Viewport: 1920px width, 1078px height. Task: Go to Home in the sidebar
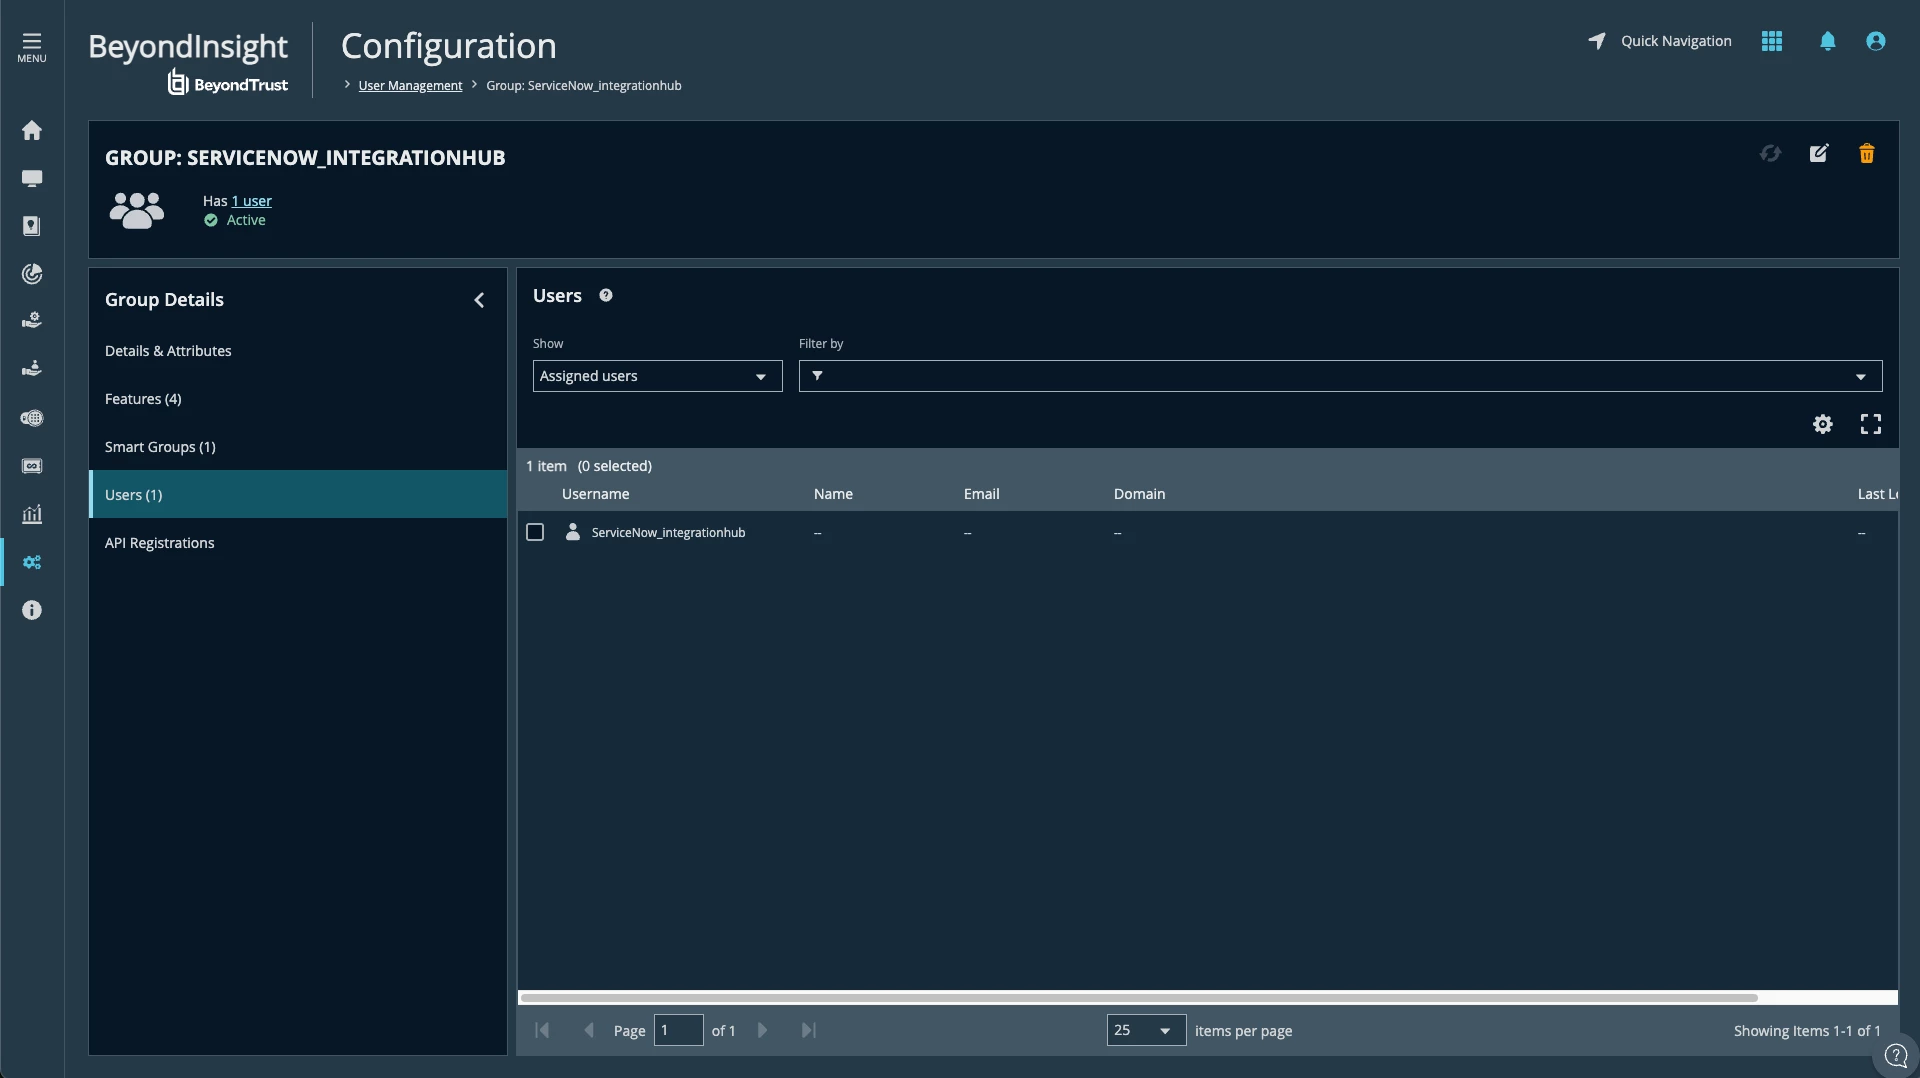[32, 131]
